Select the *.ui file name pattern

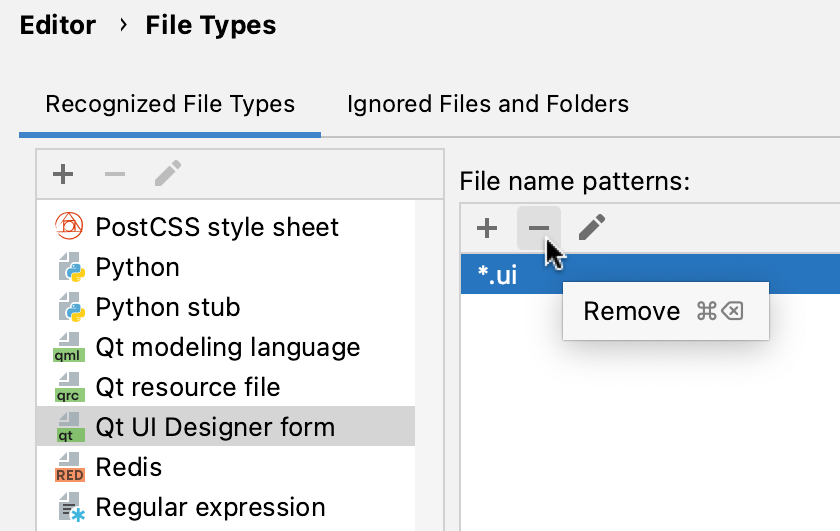498,275
